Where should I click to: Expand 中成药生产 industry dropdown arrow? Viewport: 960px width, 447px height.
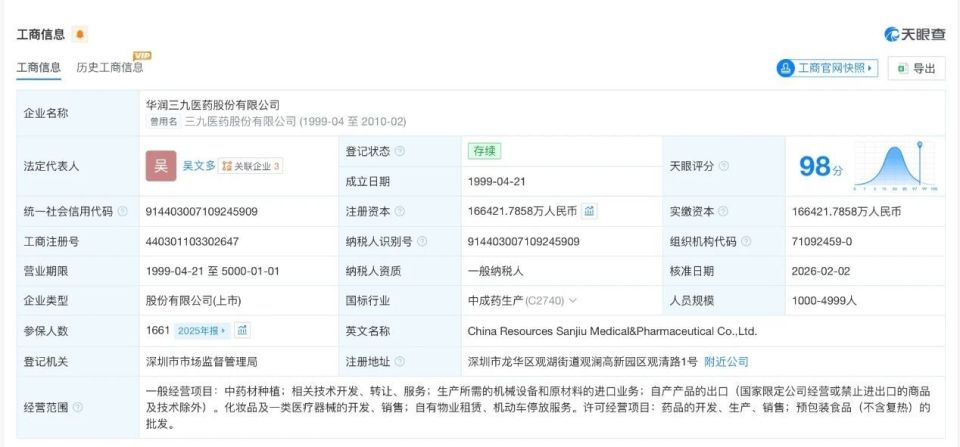(572, 301)
